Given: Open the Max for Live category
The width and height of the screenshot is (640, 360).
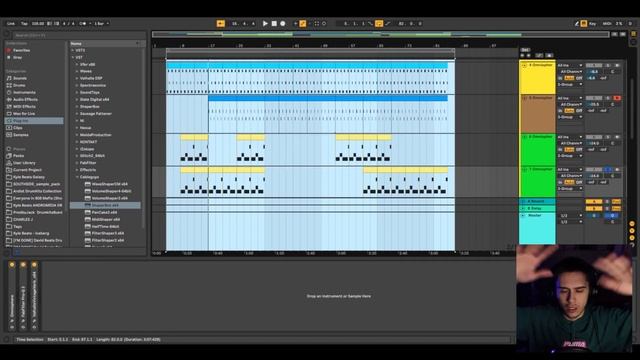Looking at the screenshot, I should (x=24, y=113).
